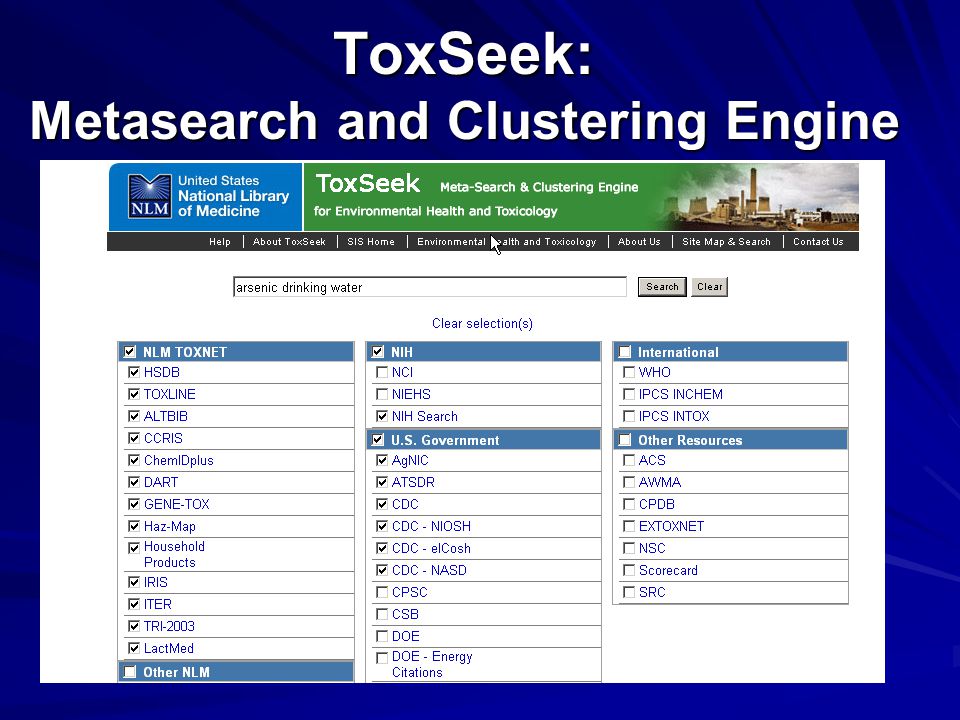Open the EXTOXNET resource link
Screen dimensions: 960x720
[x=672, y=527]
